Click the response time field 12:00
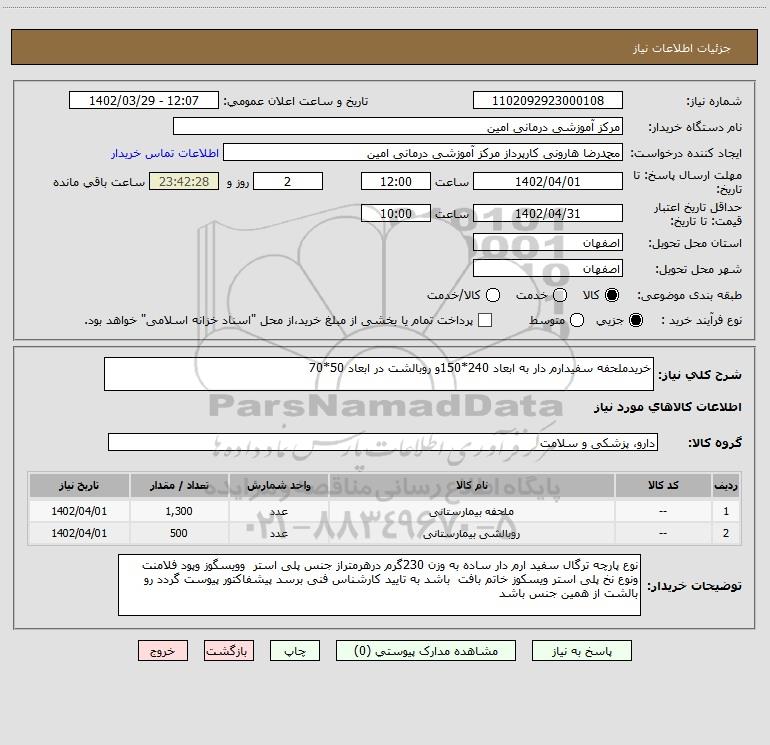 396,181
